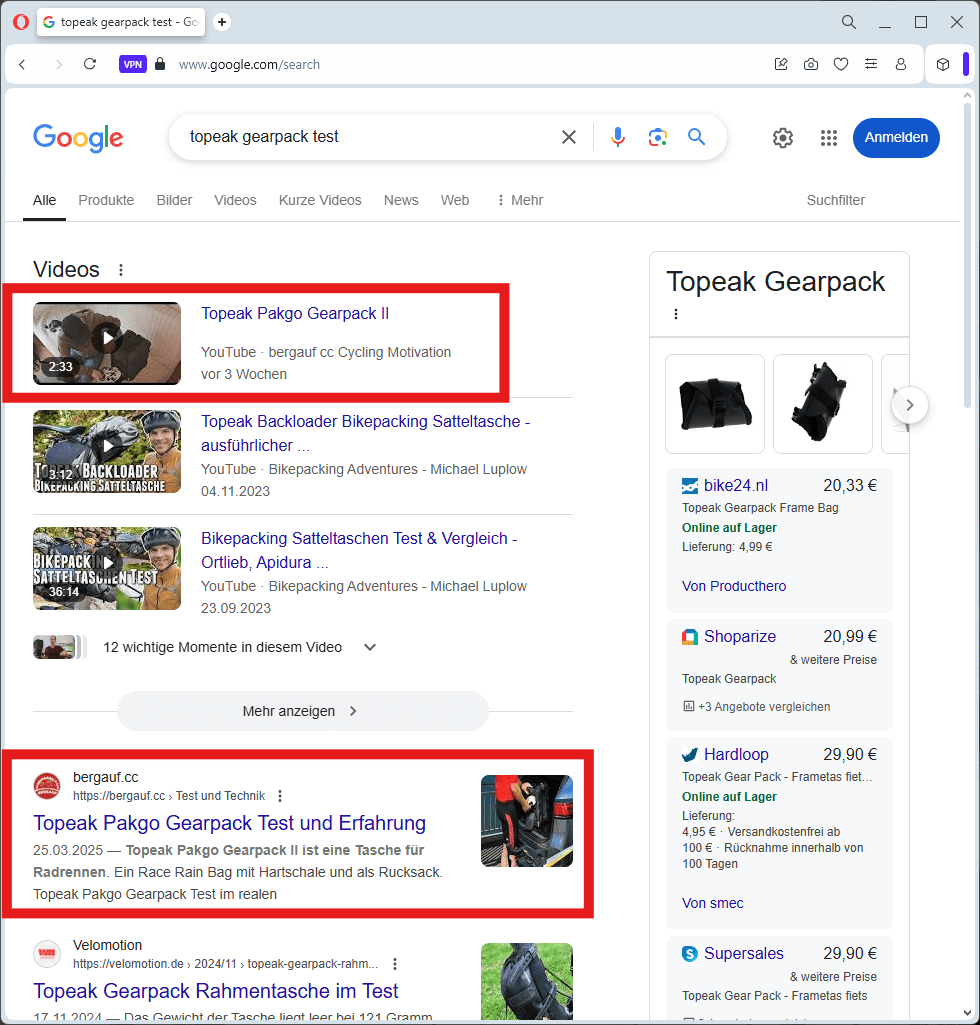Show next Topeak Gearpack product images
This screenshot has width=980, height=1025.
pos(909,405)
